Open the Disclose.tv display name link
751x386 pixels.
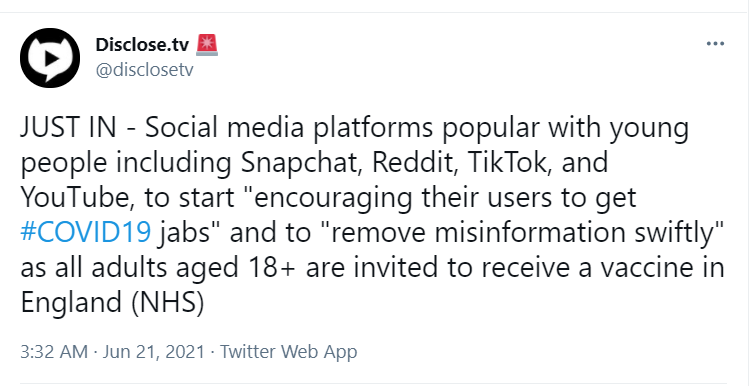[144, 45]
